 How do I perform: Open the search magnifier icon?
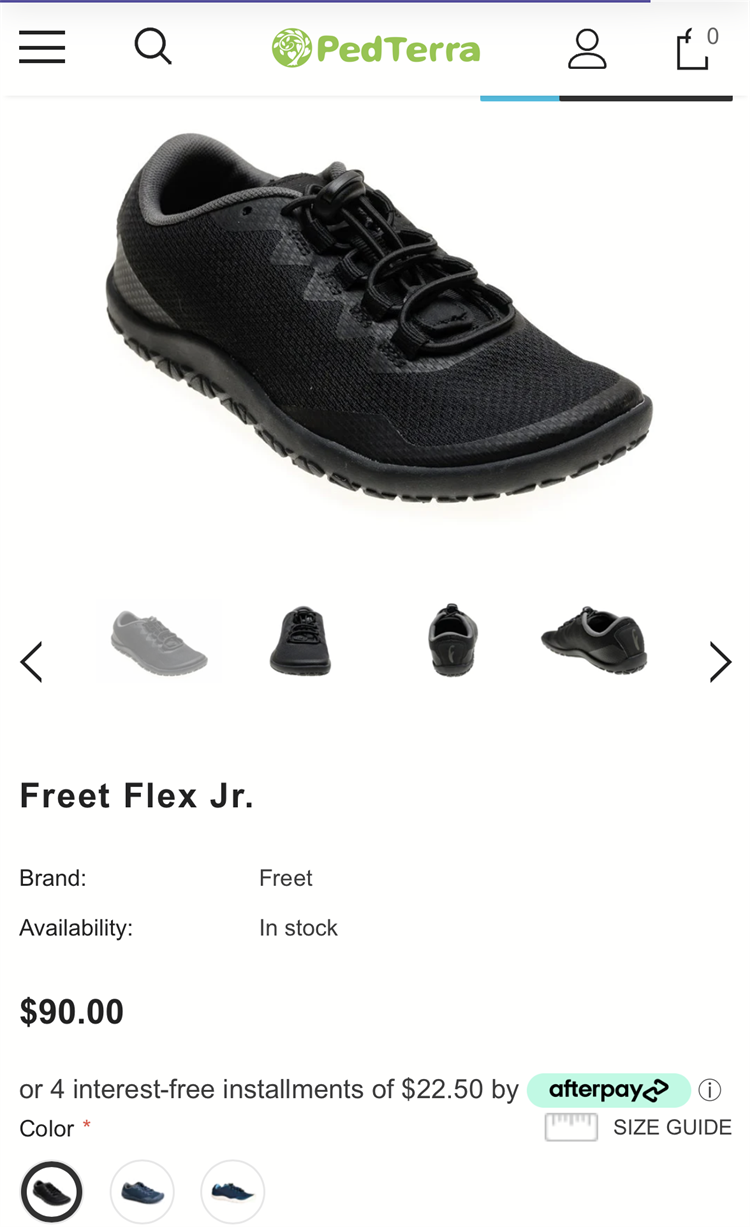[153, 46]
